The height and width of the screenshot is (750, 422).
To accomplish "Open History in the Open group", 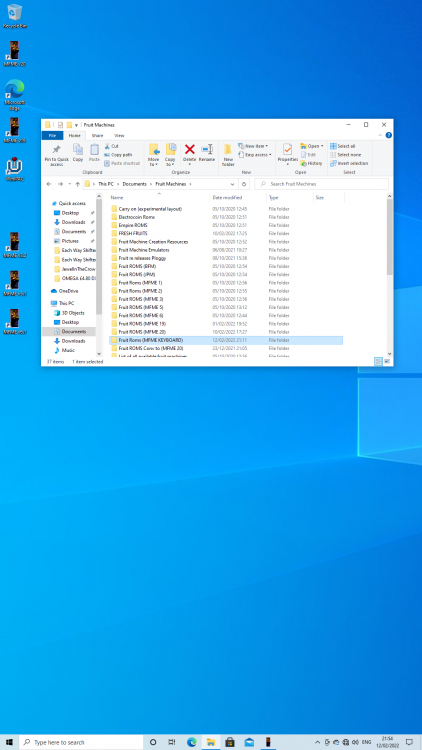I will point(311,163).
